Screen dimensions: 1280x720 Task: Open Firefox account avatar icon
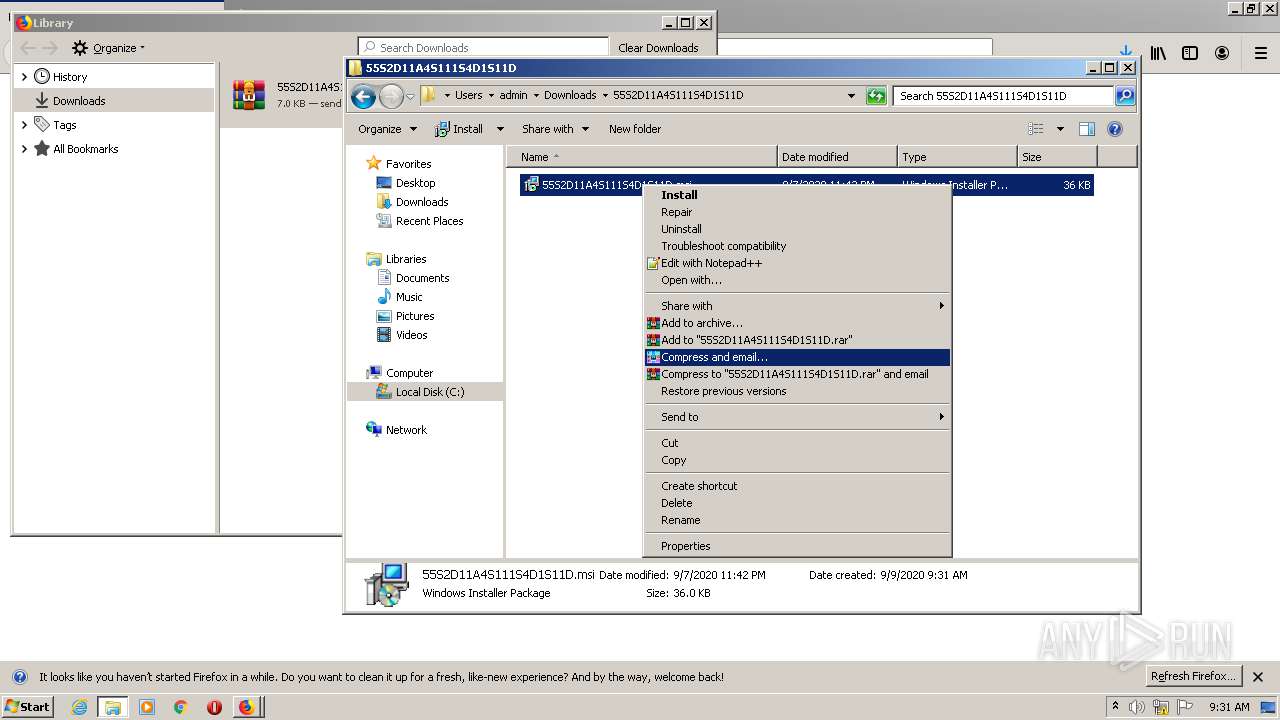(x=1222, y=53)
